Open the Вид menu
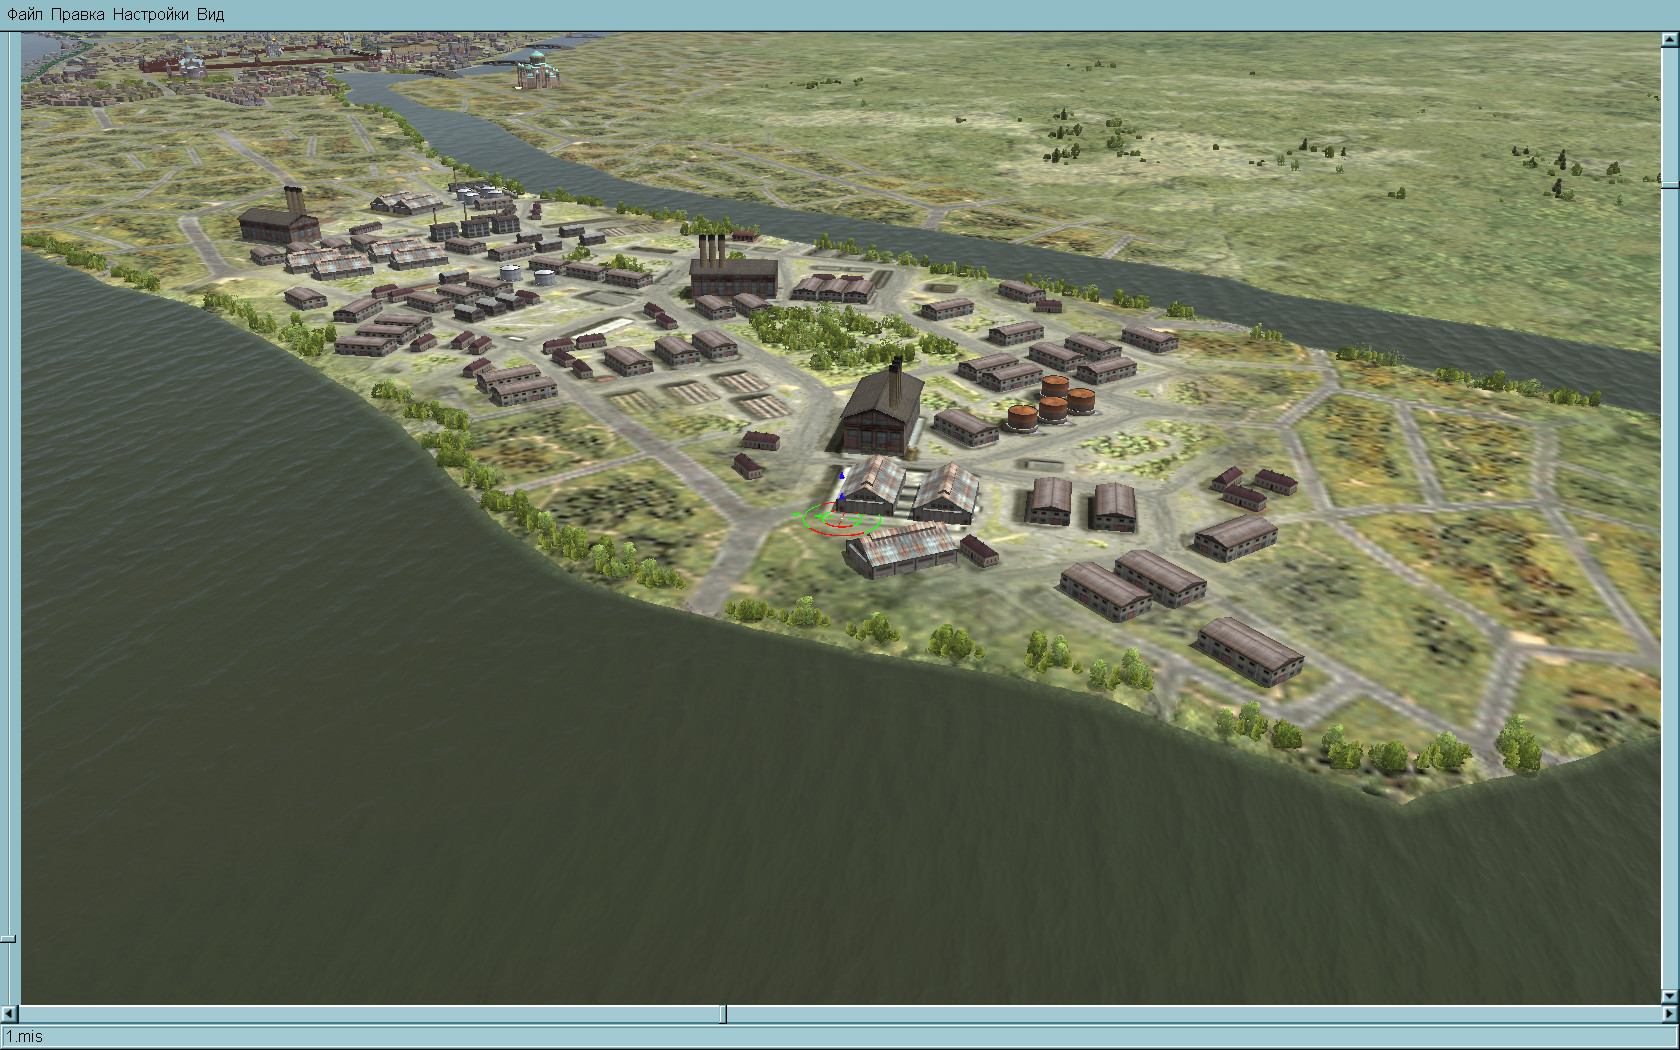This screenshot has width=1680, height=1050. tap(210, 14)
